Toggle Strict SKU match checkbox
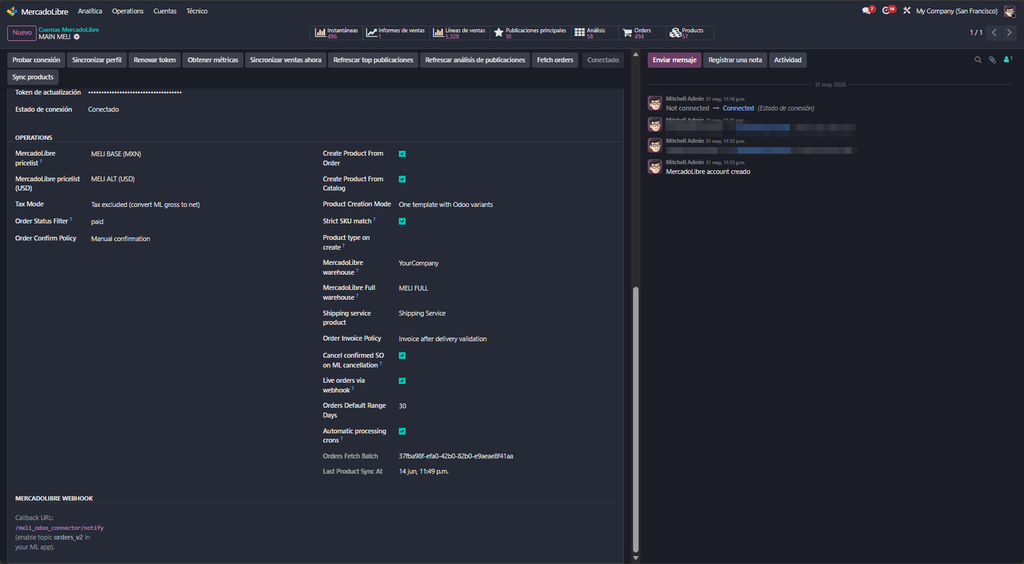Viewport: 1024px width, 564px height. point(402,221)
